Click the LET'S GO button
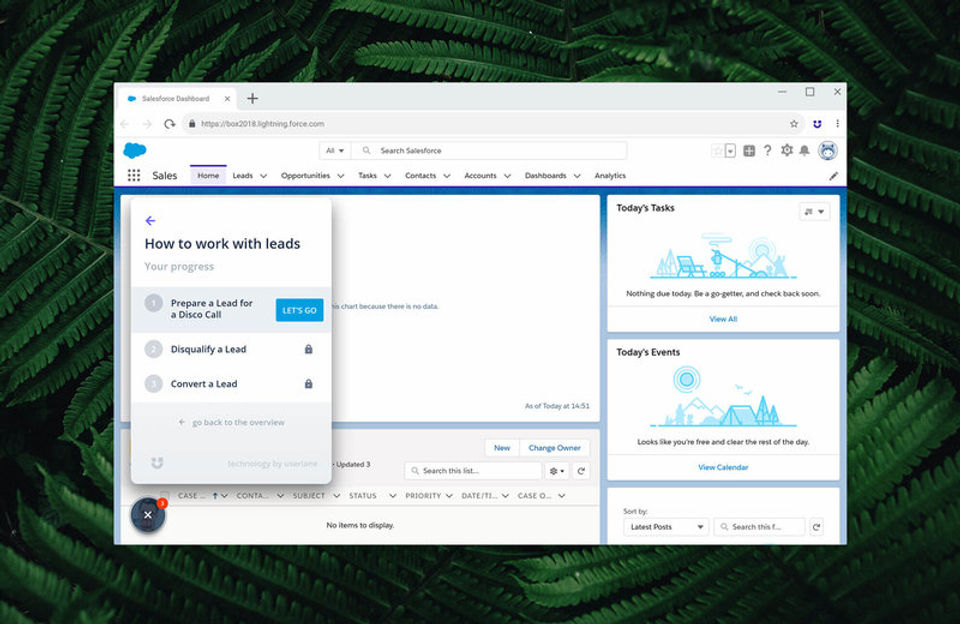 pyautogui.click(x=299, y=310)
